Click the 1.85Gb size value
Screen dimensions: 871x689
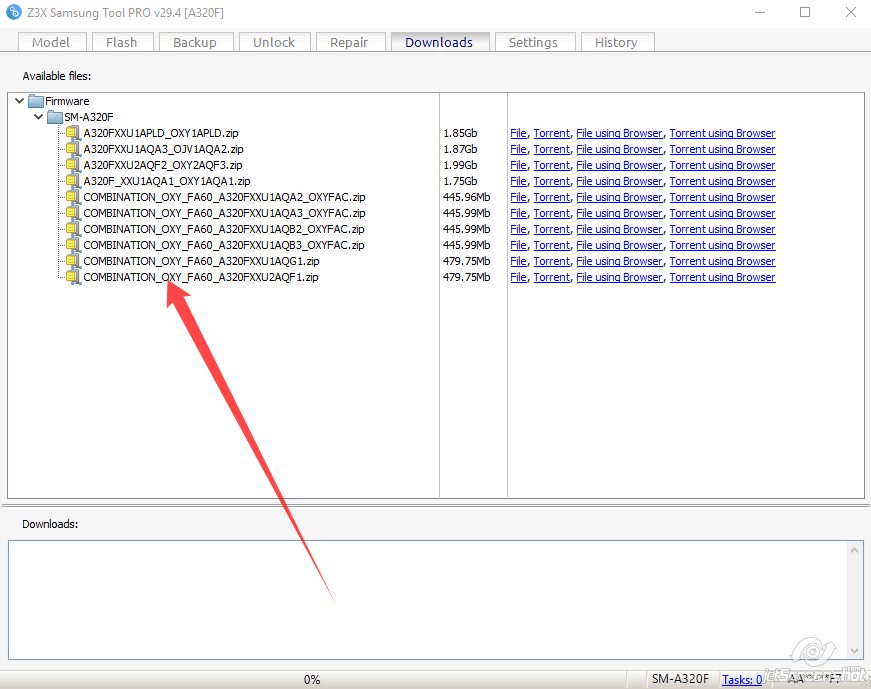pyautogui.click(x=460, y=133)
